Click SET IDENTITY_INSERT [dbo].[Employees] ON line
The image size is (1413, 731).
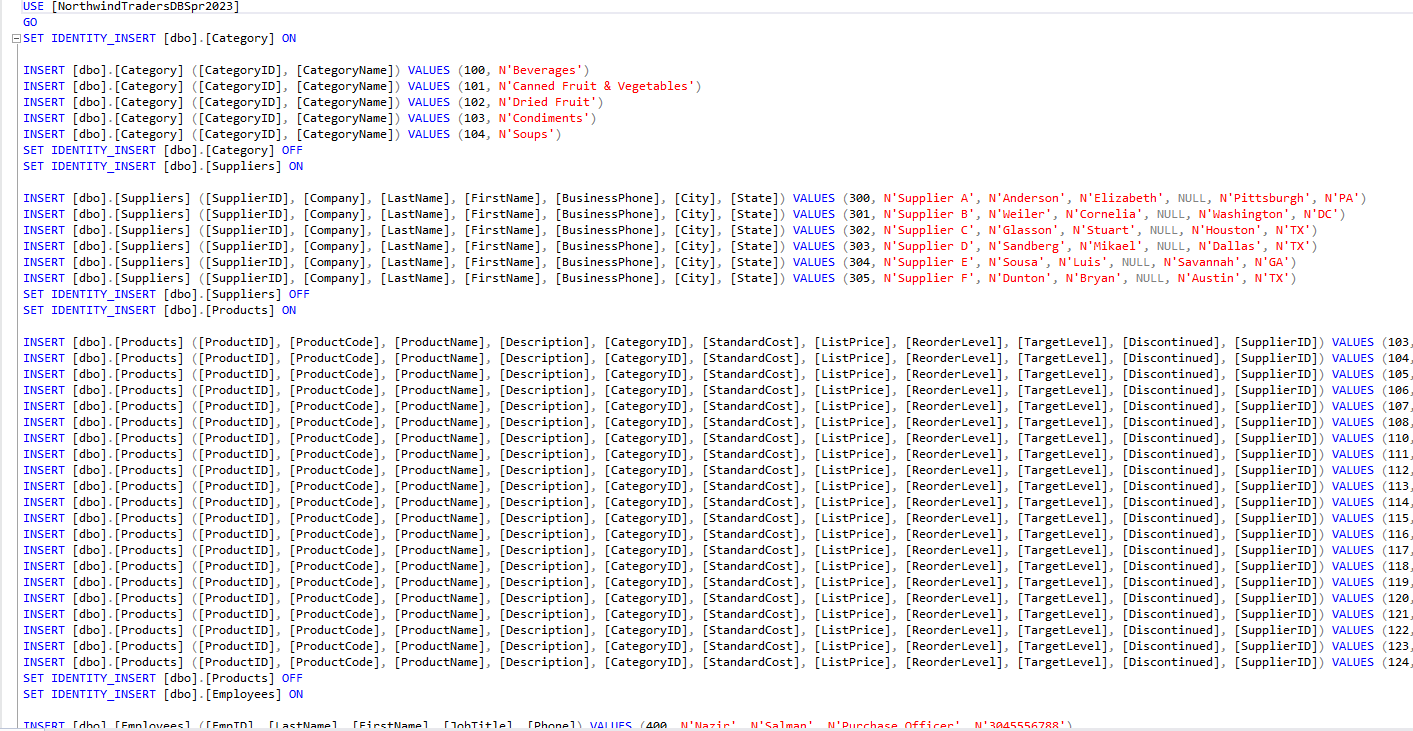(x=163, y=693)
